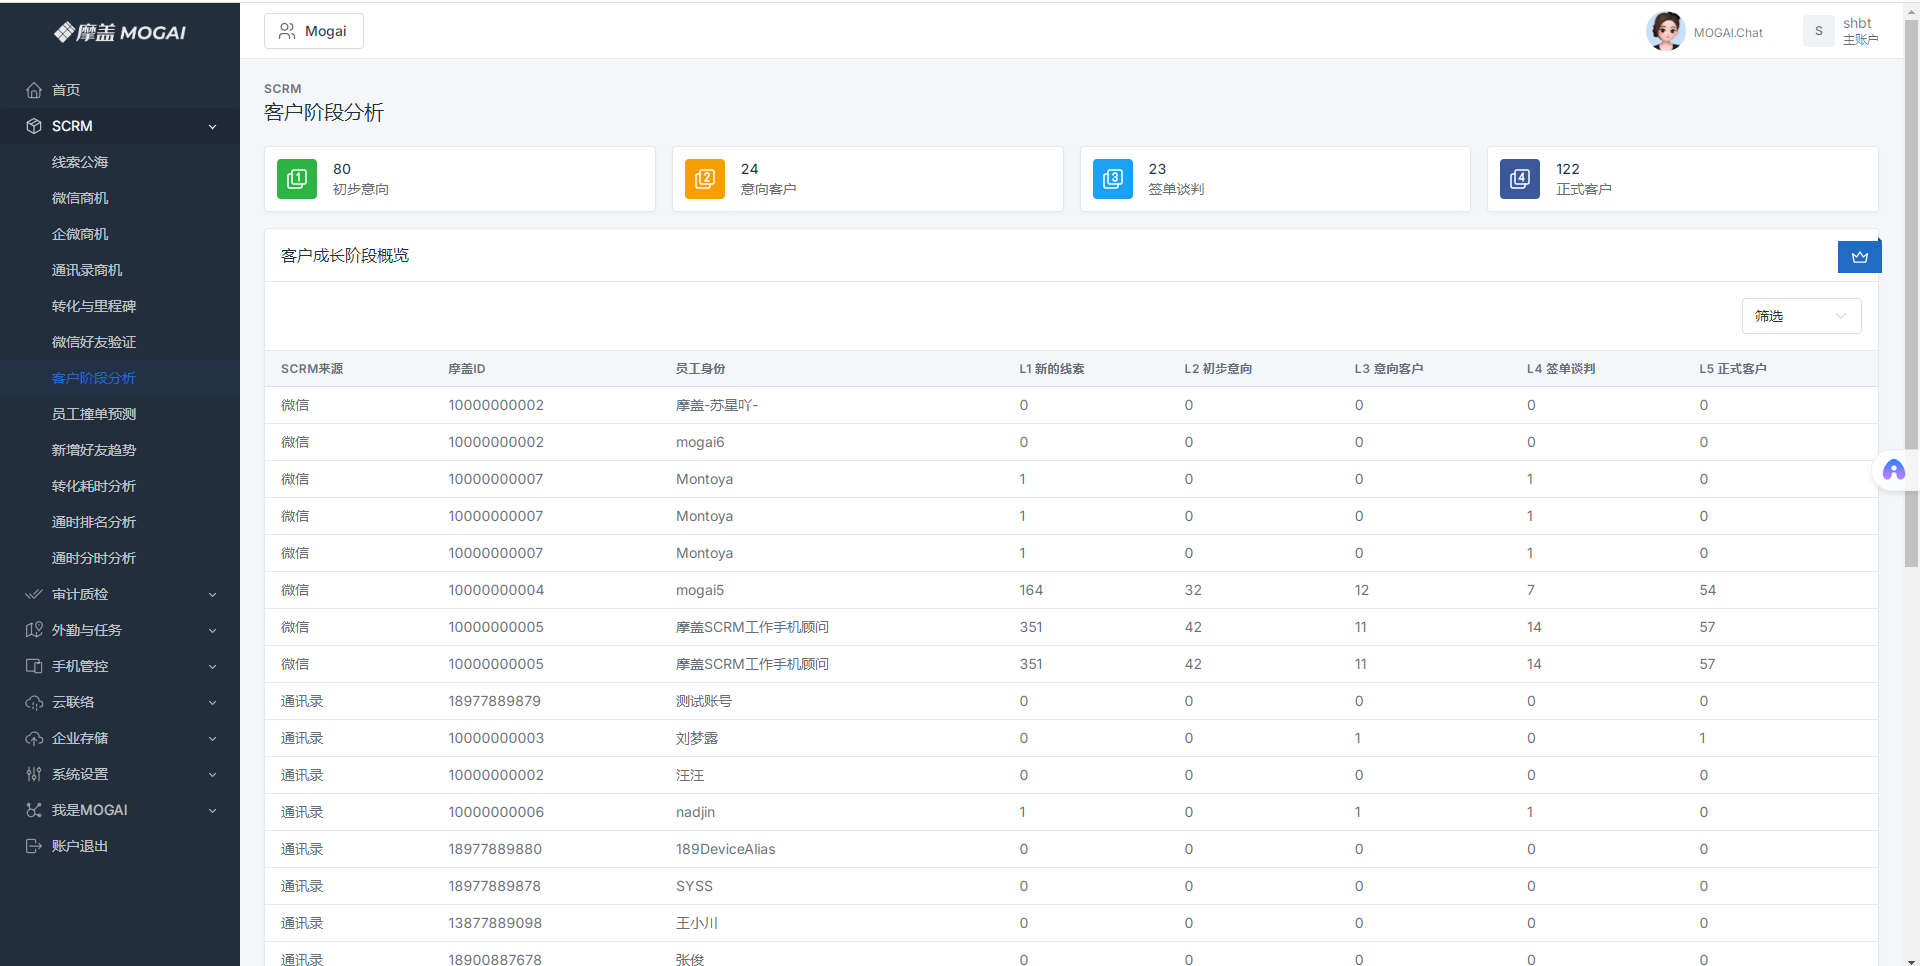
Task: Click the Mogai button in top bar
Action: [x=313, y=31]
